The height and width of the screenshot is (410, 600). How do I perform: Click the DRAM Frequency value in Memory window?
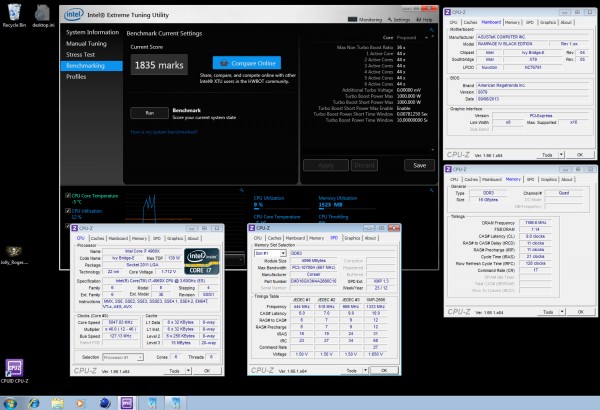[535, 222]
